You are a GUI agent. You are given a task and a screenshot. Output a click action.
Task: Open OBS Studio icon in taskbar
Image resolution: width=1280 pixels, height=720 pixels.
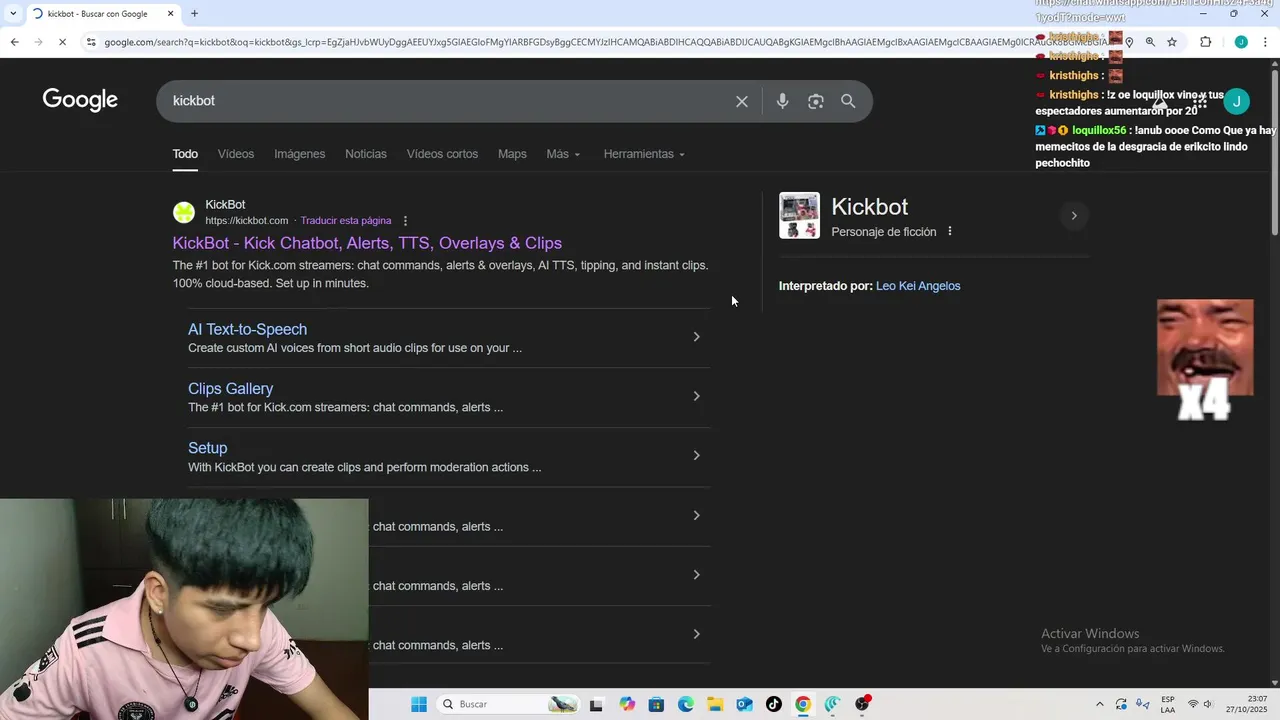(x=861, y=704)
